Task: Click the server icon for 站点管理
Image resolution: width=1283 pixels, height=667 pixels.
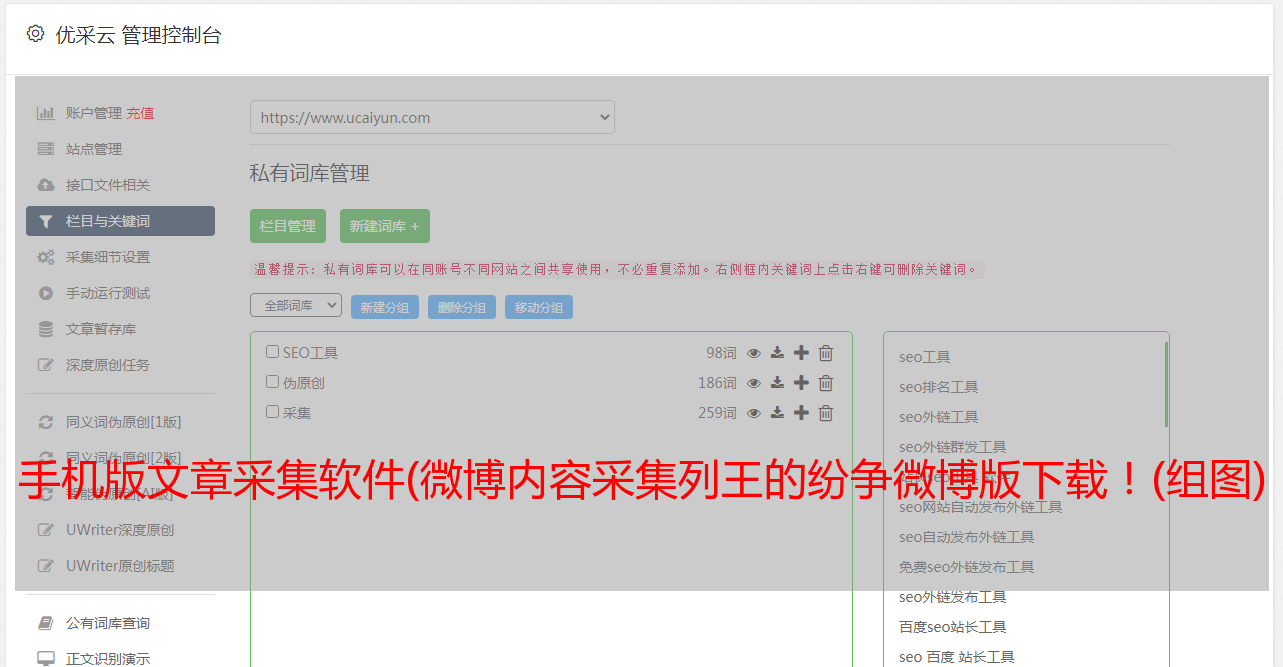Action: 45,149
